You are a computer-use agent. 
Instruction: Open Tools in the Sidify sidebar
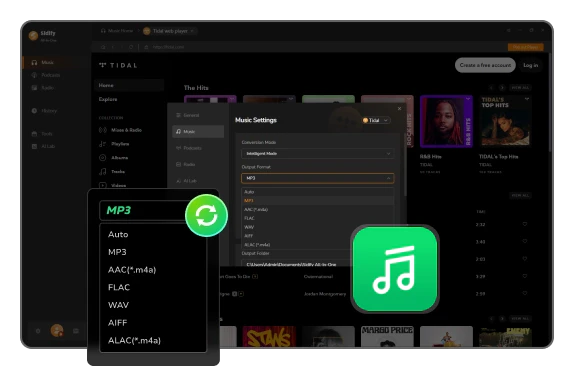pyautogui.click(x=42, y=134)
